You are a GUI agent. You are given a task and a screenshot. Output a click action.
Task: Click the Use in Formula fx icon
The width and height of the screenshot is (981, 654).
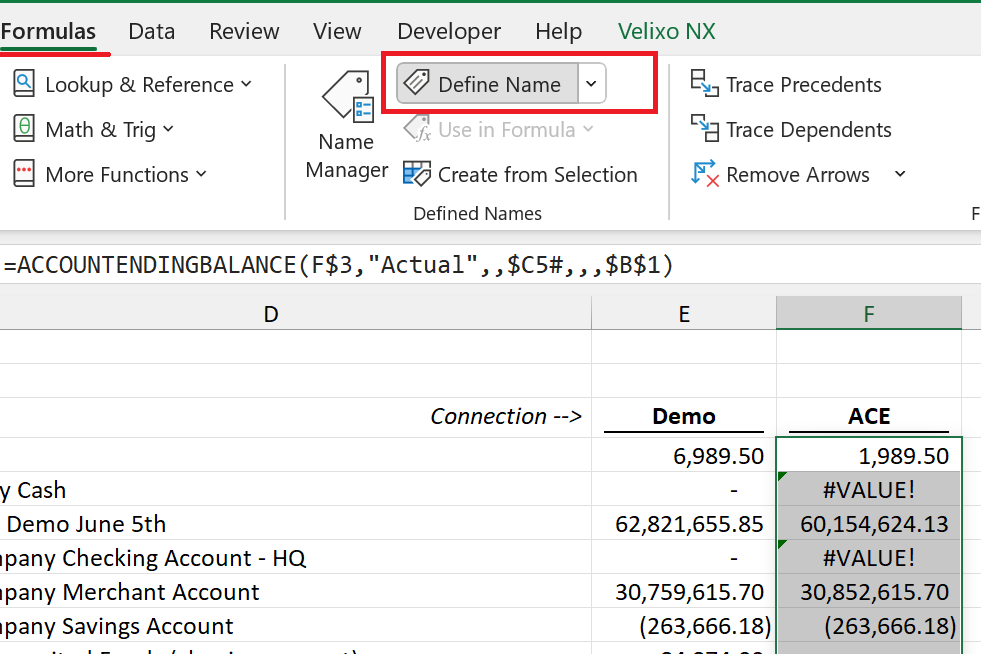(417, 129)
